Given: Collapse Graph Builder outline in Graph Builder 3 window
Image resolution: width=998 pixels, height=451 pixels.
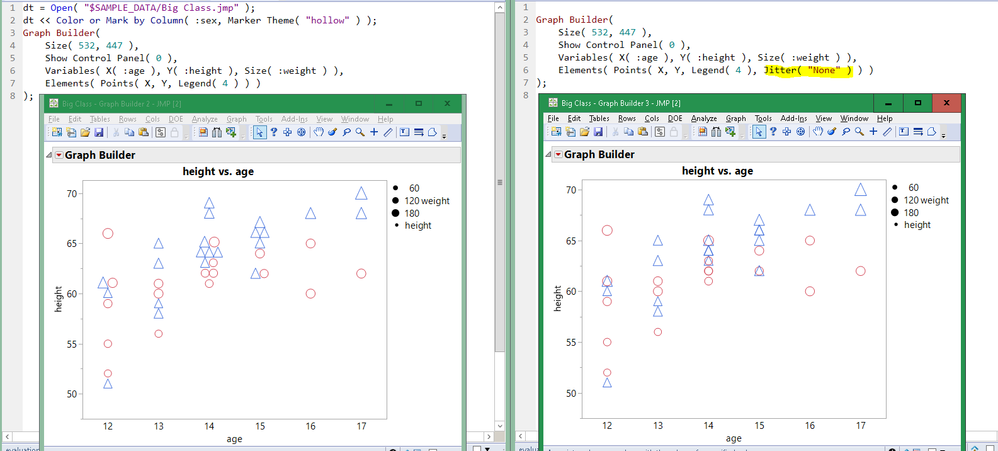Looking at the screenshot, I should point(549,155).
